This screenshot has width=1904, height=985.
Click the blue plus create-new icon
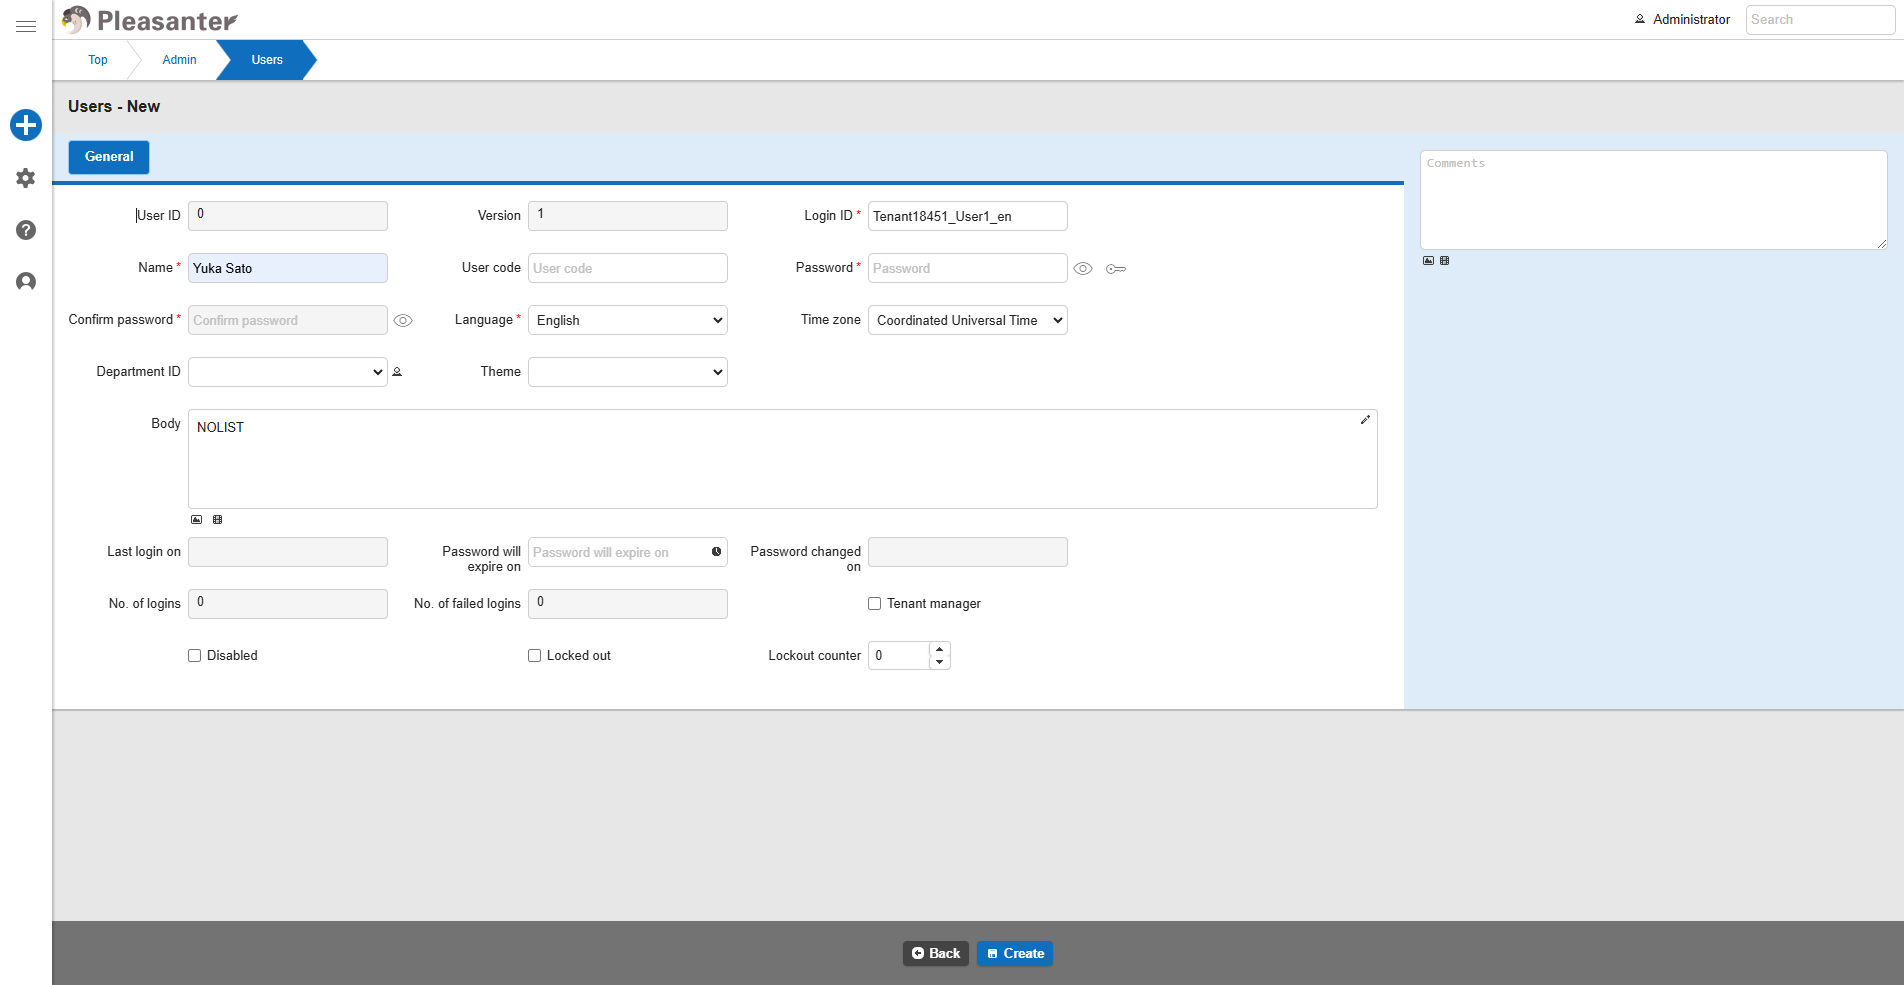pyautogui.click(x=26, y=125)
